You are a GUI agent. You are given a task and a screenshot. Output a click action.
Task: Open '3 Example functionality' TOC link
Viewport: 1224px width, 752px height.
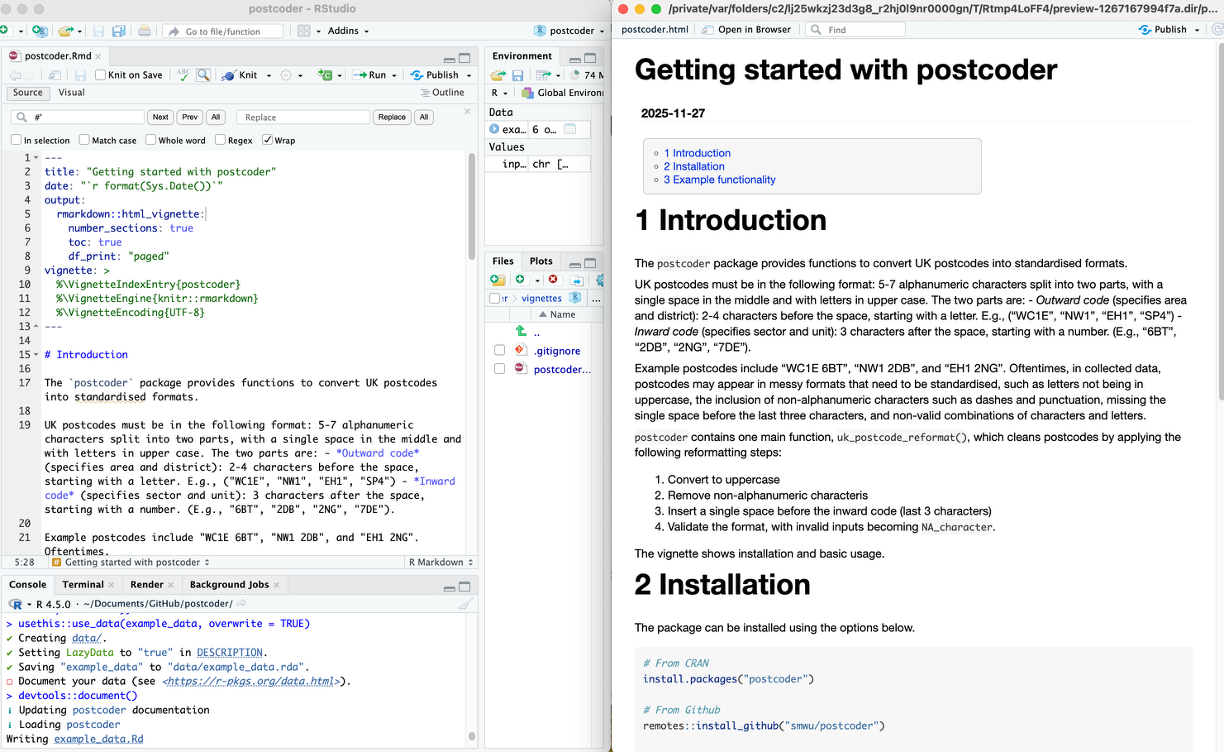(719, 180)
